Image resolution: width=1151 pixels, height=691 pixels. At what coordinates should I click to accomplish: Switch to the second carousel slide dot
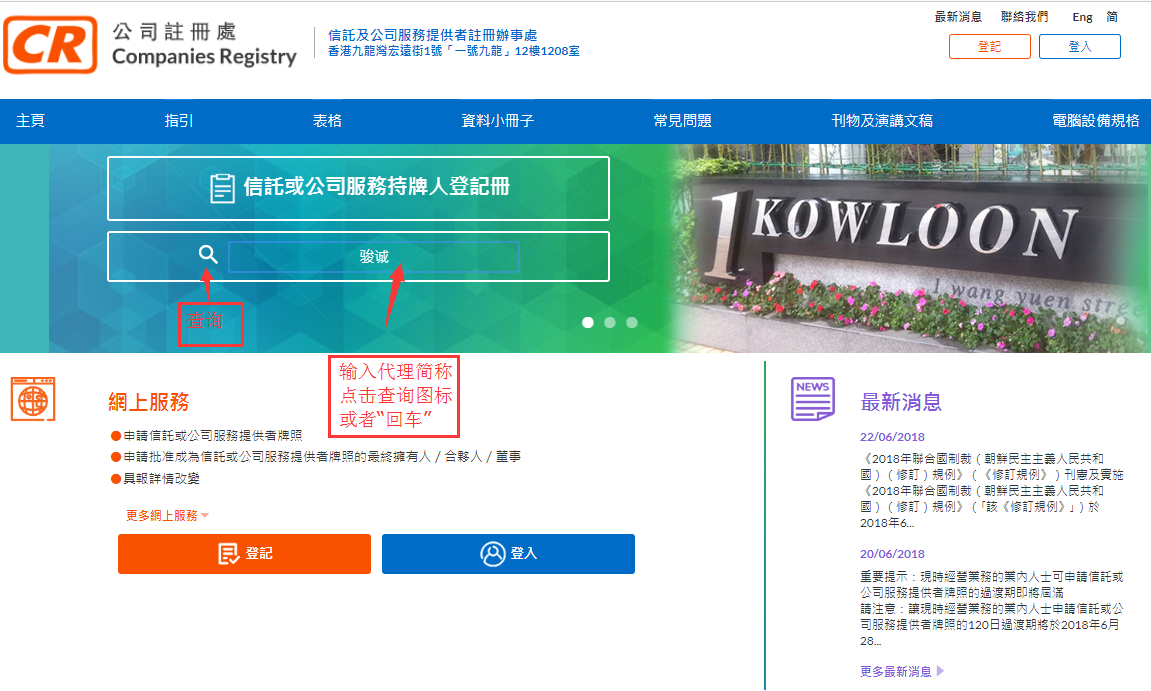pyautogui.click(x=610, y=322)
